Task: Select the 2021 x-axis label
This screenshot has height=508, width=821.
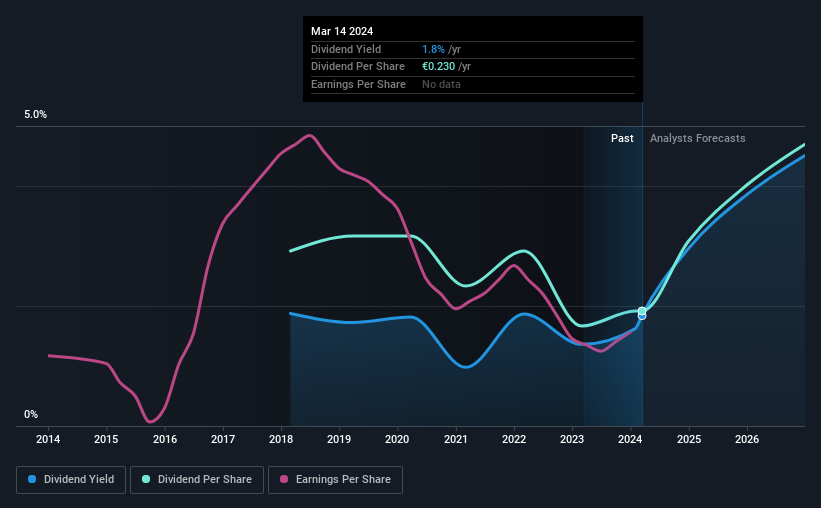Action: (456, 439)
